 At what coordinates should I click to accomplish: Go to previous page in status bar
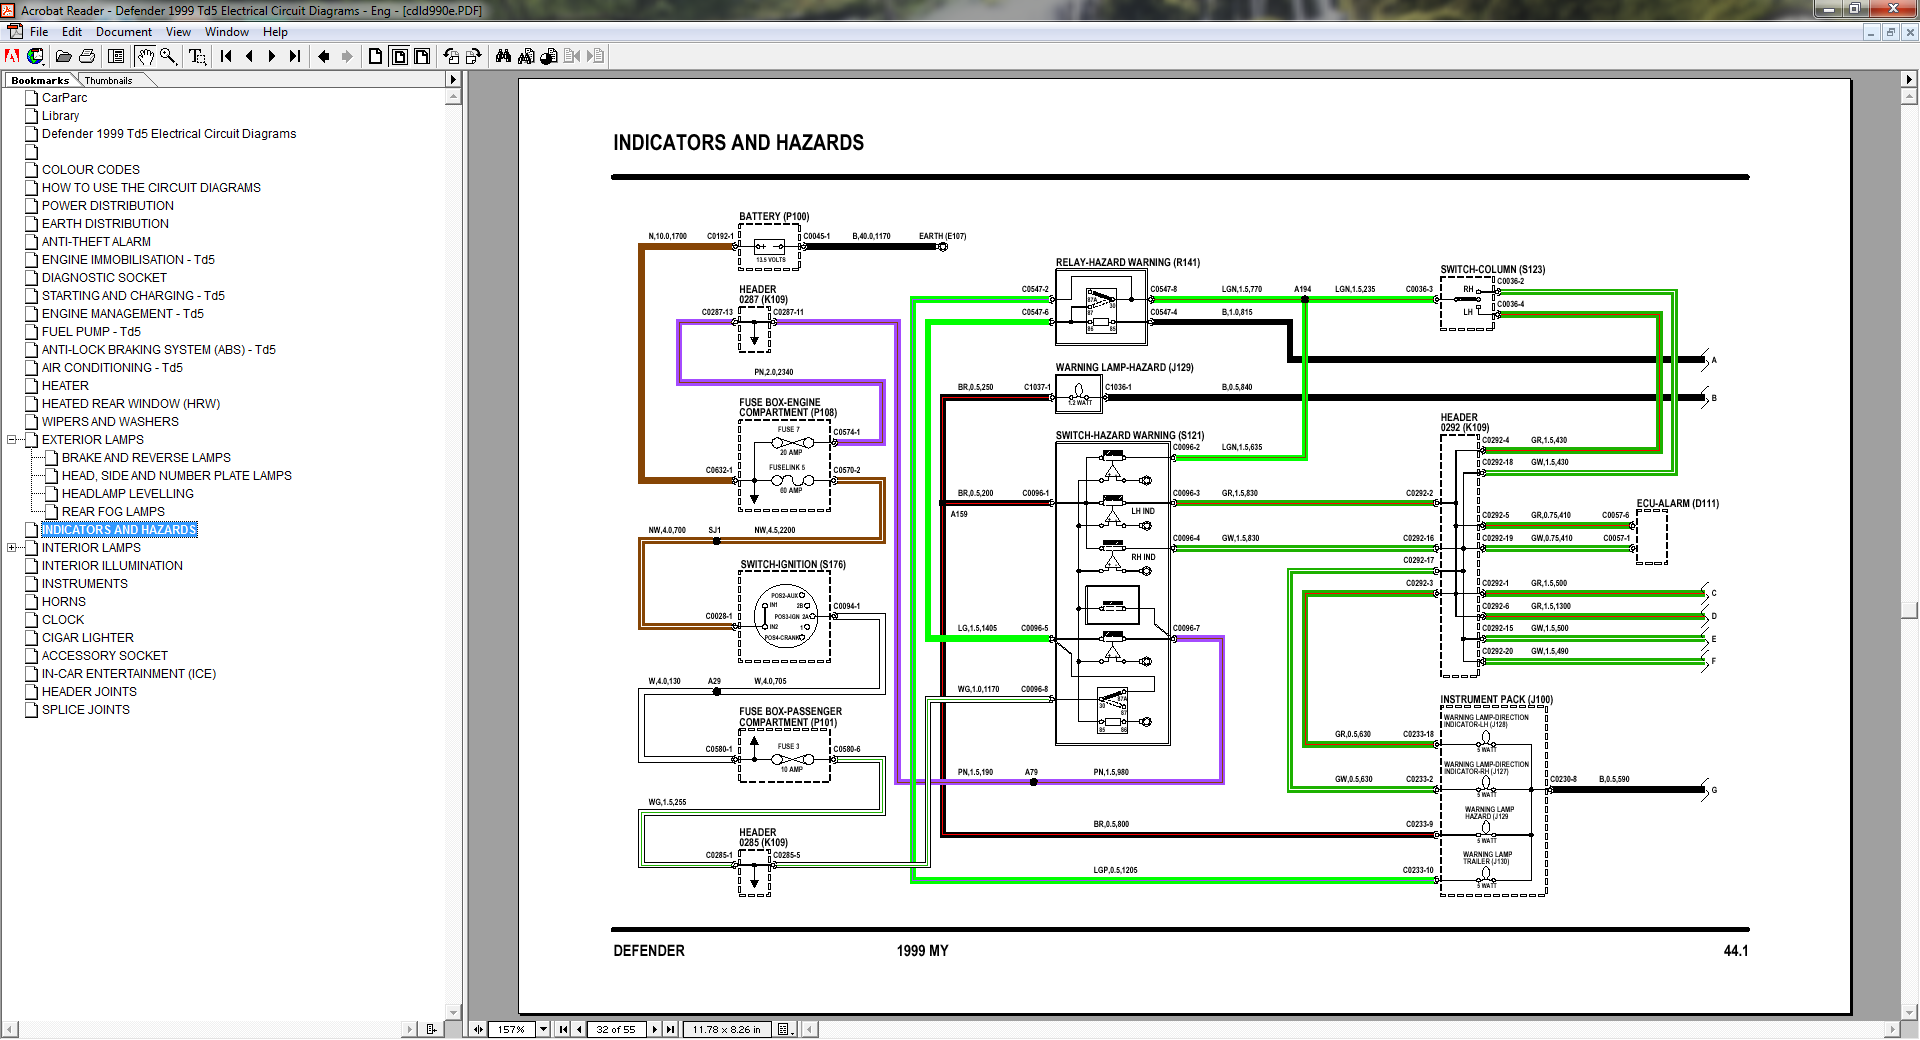click(x=579, y=1029)
